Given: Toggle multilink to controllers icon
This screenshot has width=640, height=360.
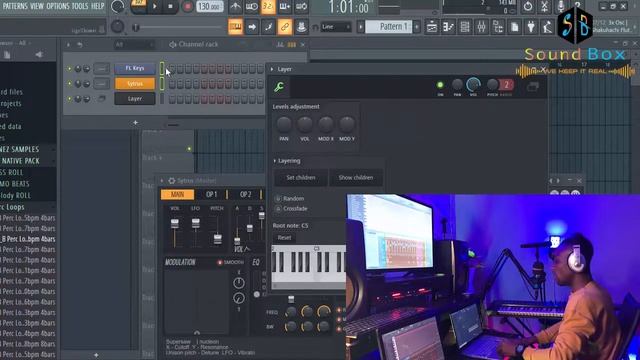Looking at the screenshot, I should click(x=284, y=27).
